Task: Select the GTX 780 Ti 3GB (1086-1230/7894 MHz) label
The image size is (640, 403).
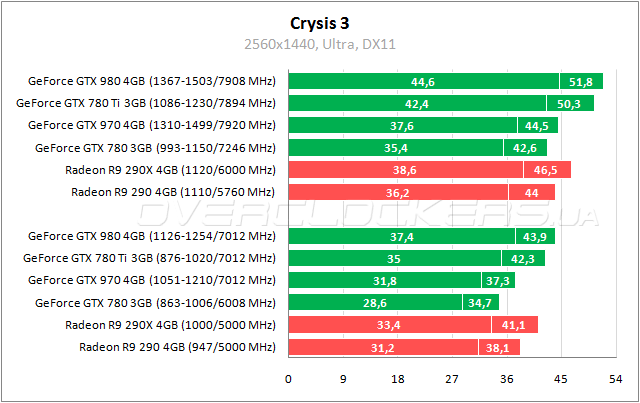Action: point(151,103)
